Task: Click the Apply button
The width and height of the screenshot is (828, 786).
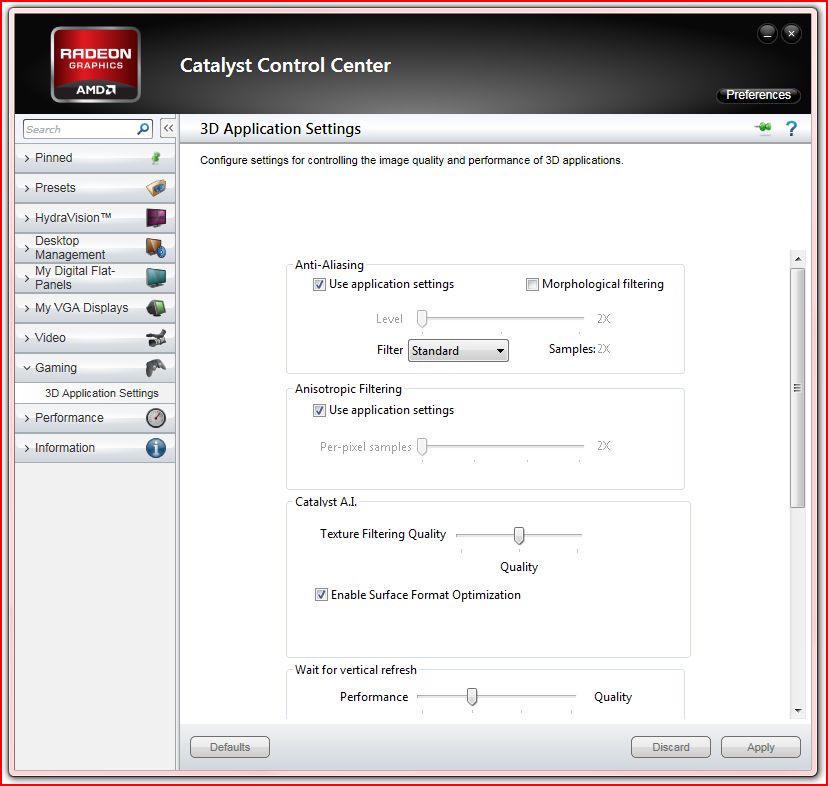Action: (760, 747)
